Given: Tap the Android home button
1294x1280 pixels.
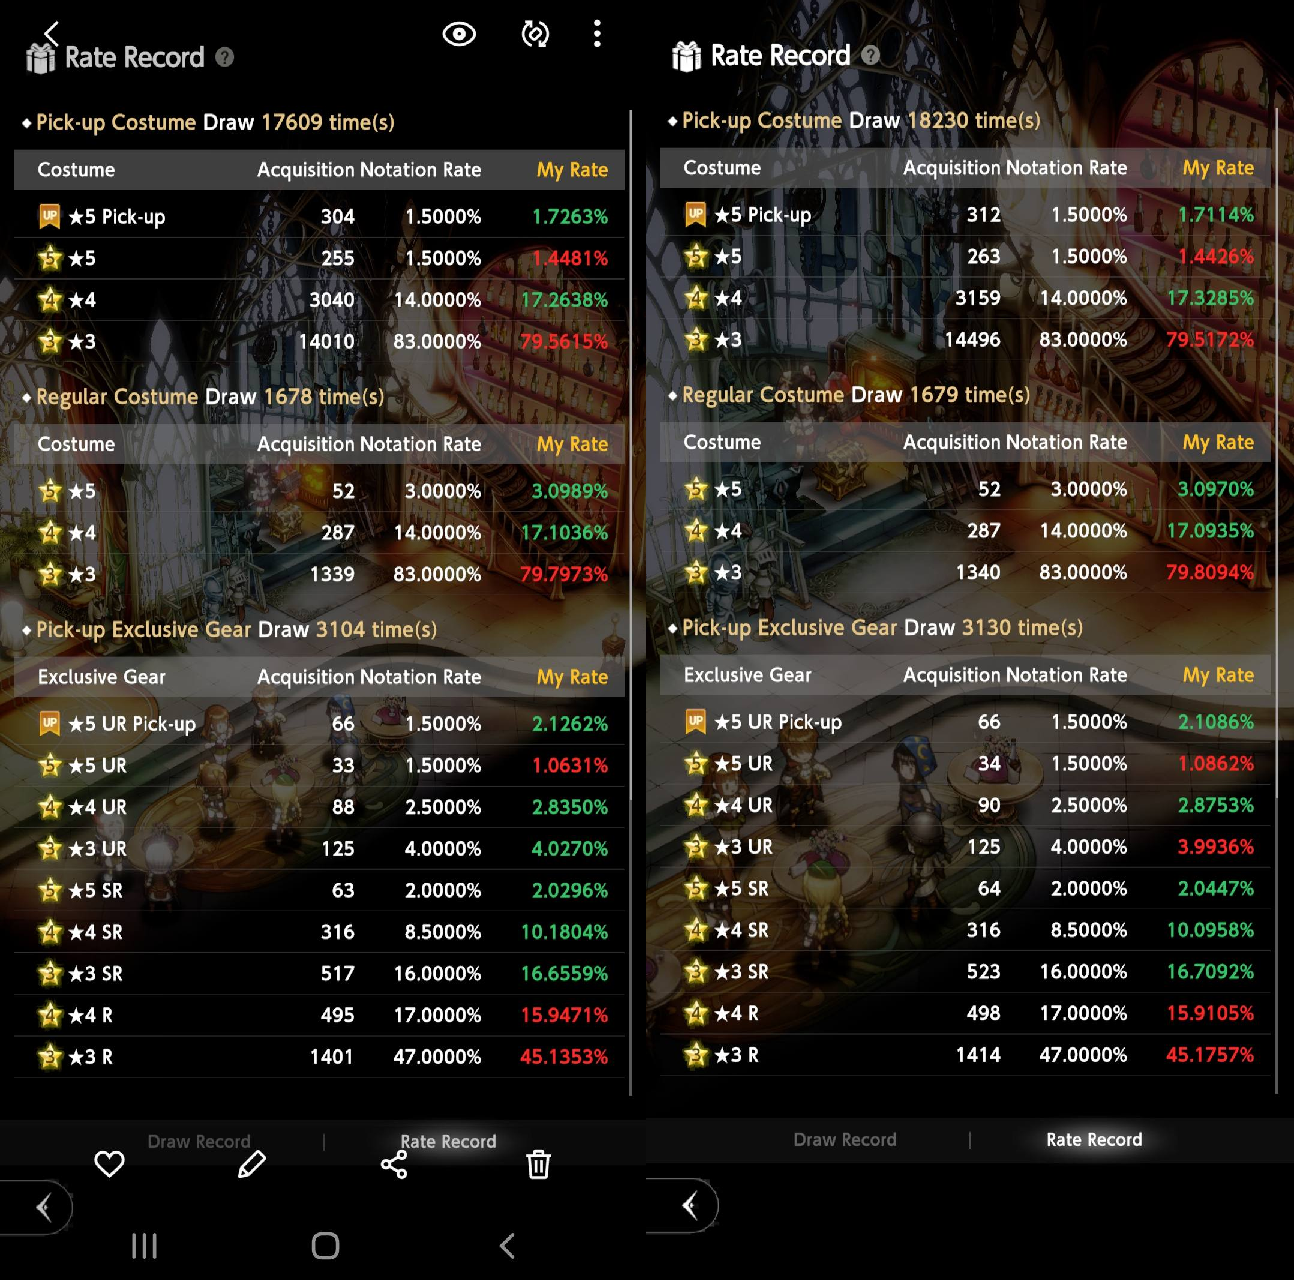Looking at the screenshot, I should 326,1246.
